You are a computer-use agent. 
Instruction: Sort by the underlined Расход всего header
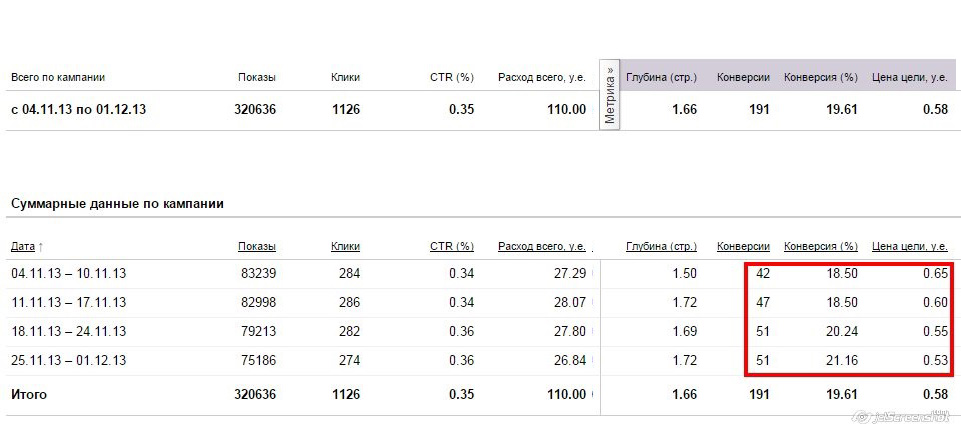click(541, 246)
